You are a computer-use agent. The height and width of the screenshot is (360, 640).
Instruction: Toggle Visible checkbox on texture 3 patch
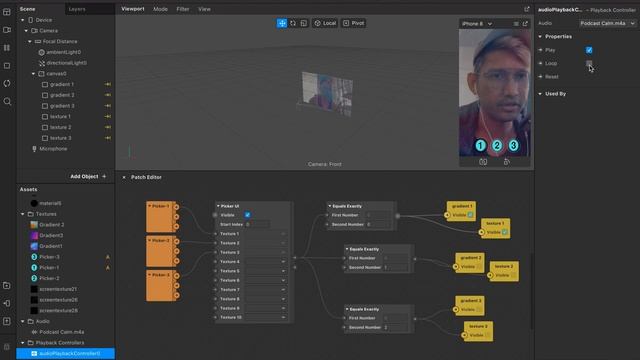tap(488, 335)
